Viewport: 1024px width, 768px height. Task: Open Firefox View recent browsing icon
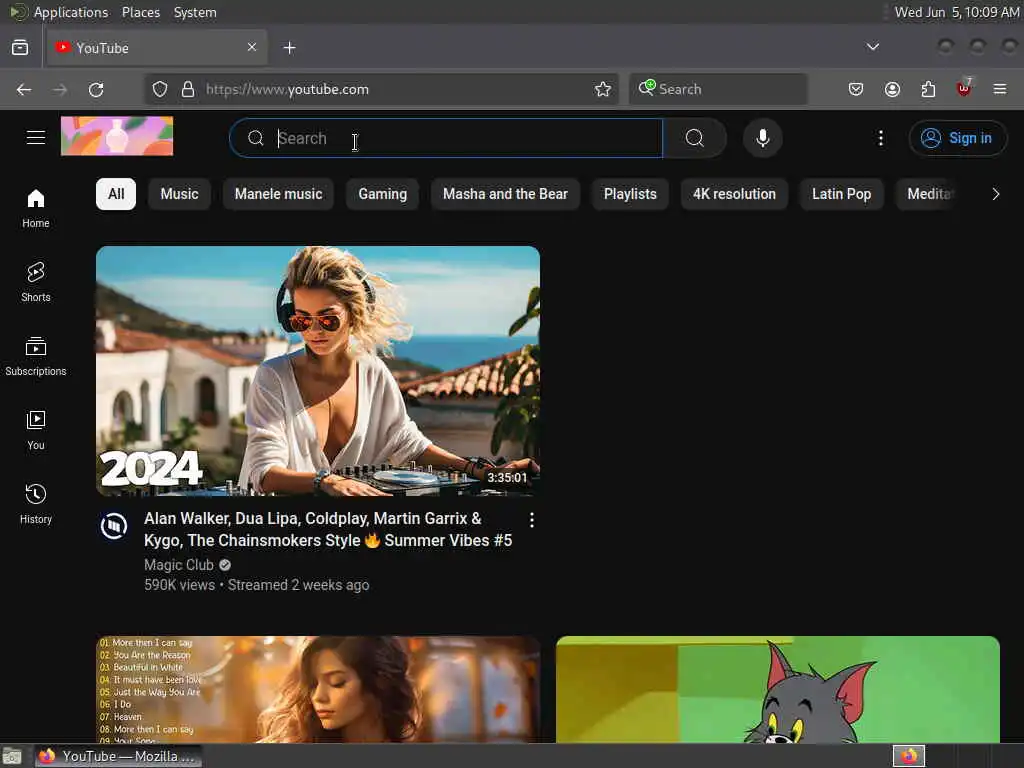[x=20, y=48]
